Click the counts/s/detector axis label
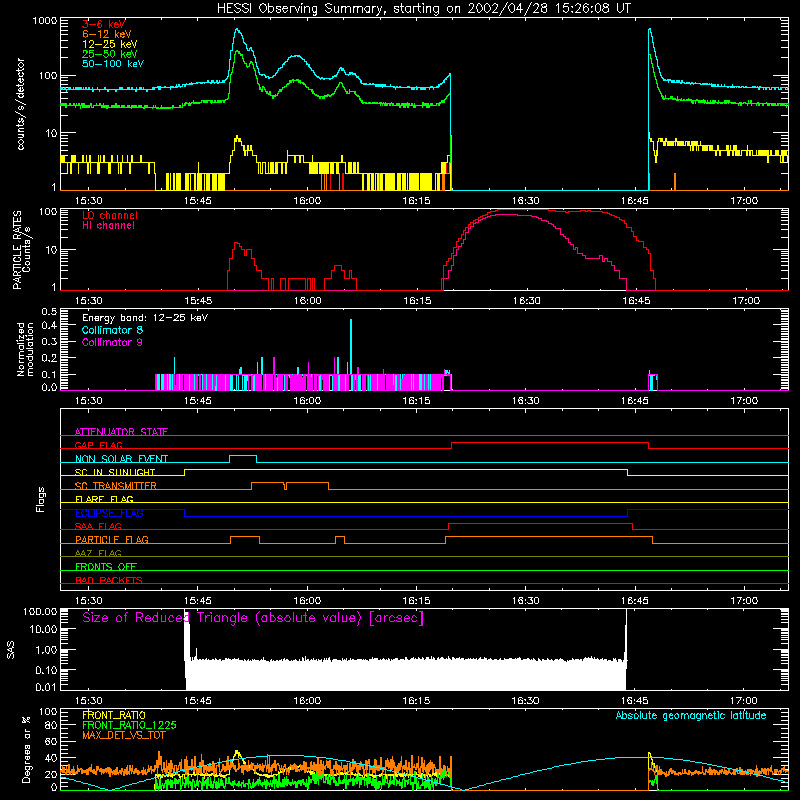The image size is (800, 800). [x=20, y=104]
